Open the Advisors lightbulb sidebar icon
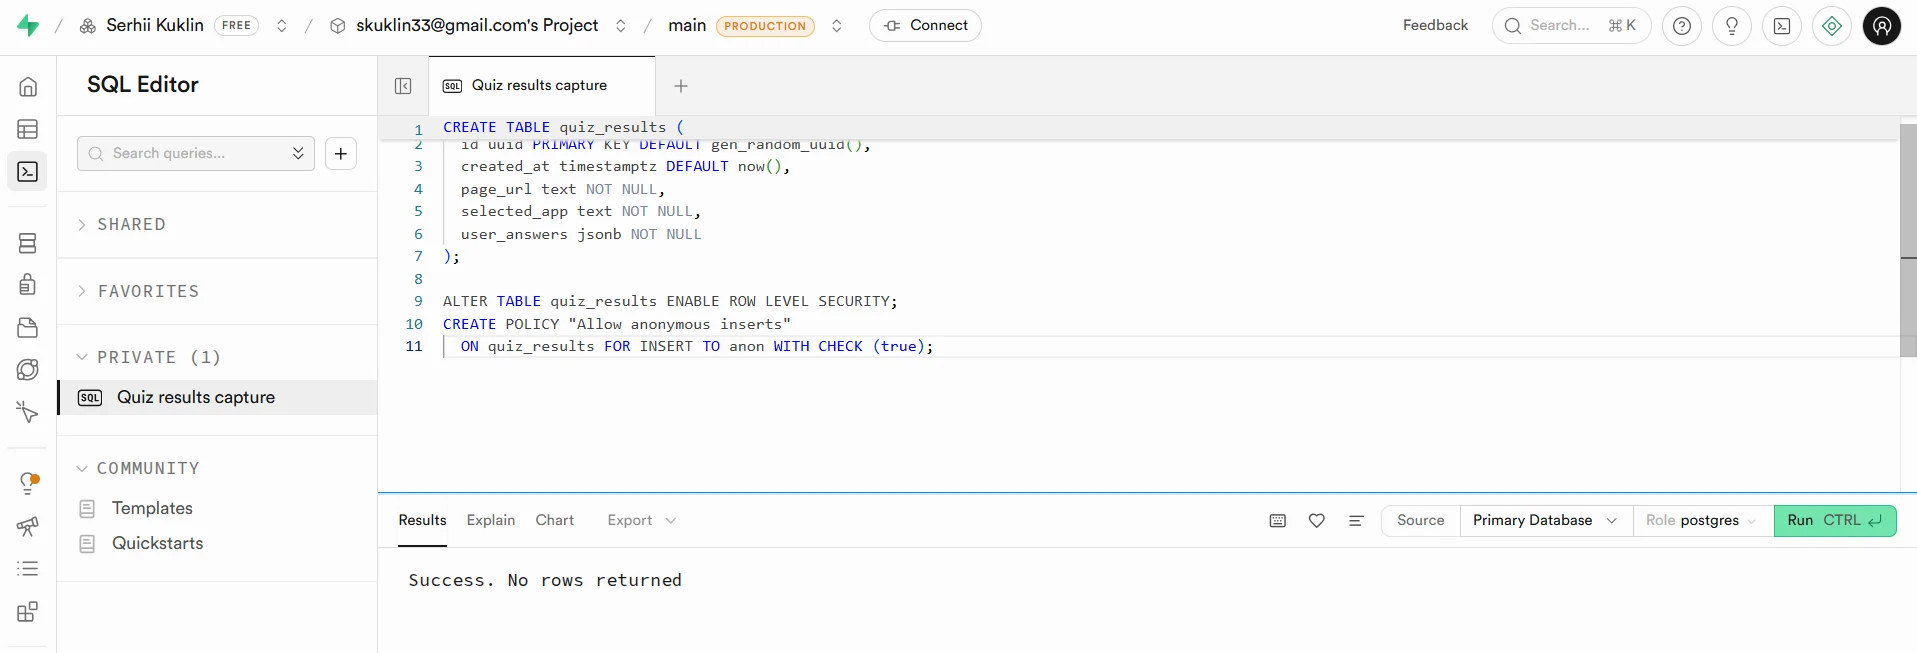This screenshot has width=1917, height=653. tap(28, 483)
